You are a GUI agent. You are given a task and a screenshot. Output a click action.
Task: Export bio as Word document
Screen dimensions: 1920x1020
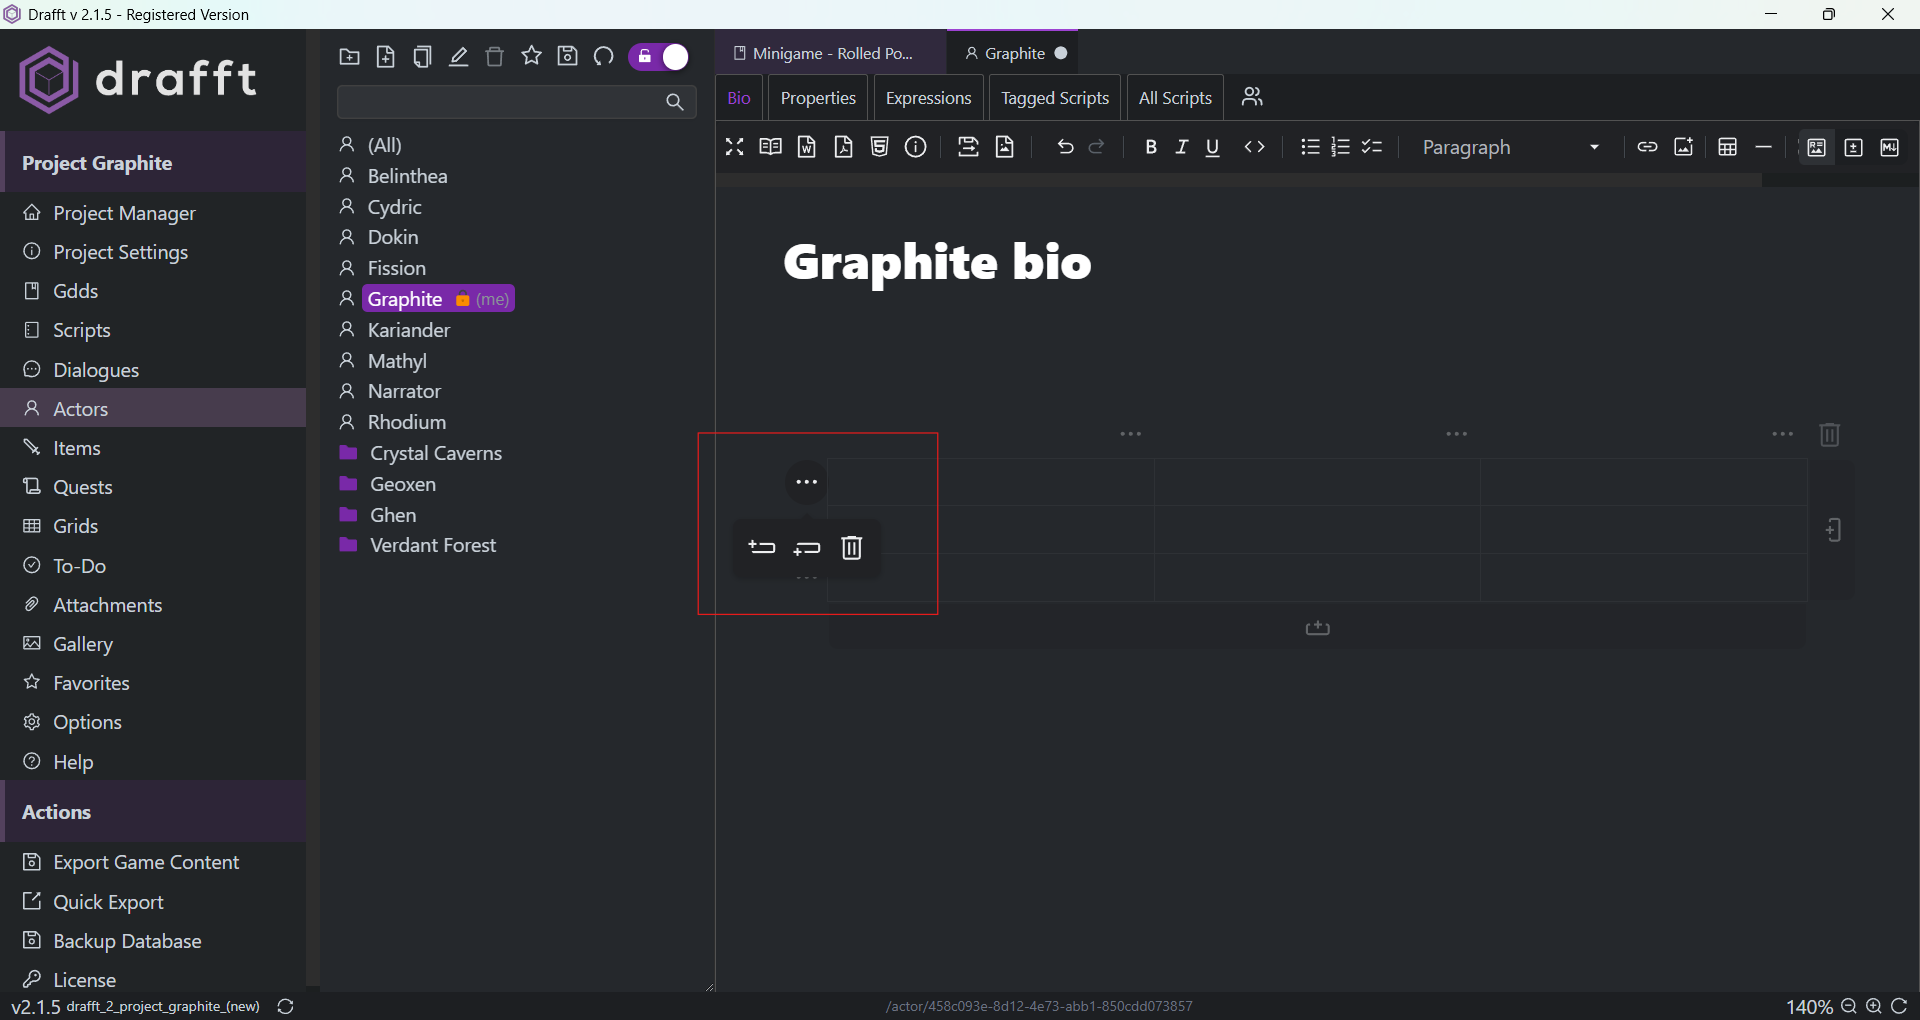coord(806,147)
